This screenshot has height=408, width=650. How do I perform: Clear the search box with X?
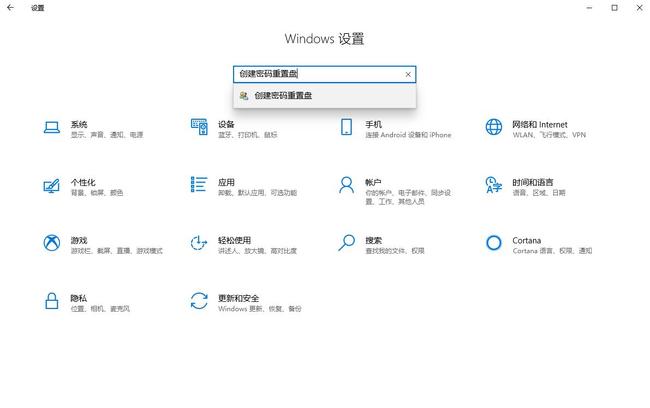pos(408,74)
